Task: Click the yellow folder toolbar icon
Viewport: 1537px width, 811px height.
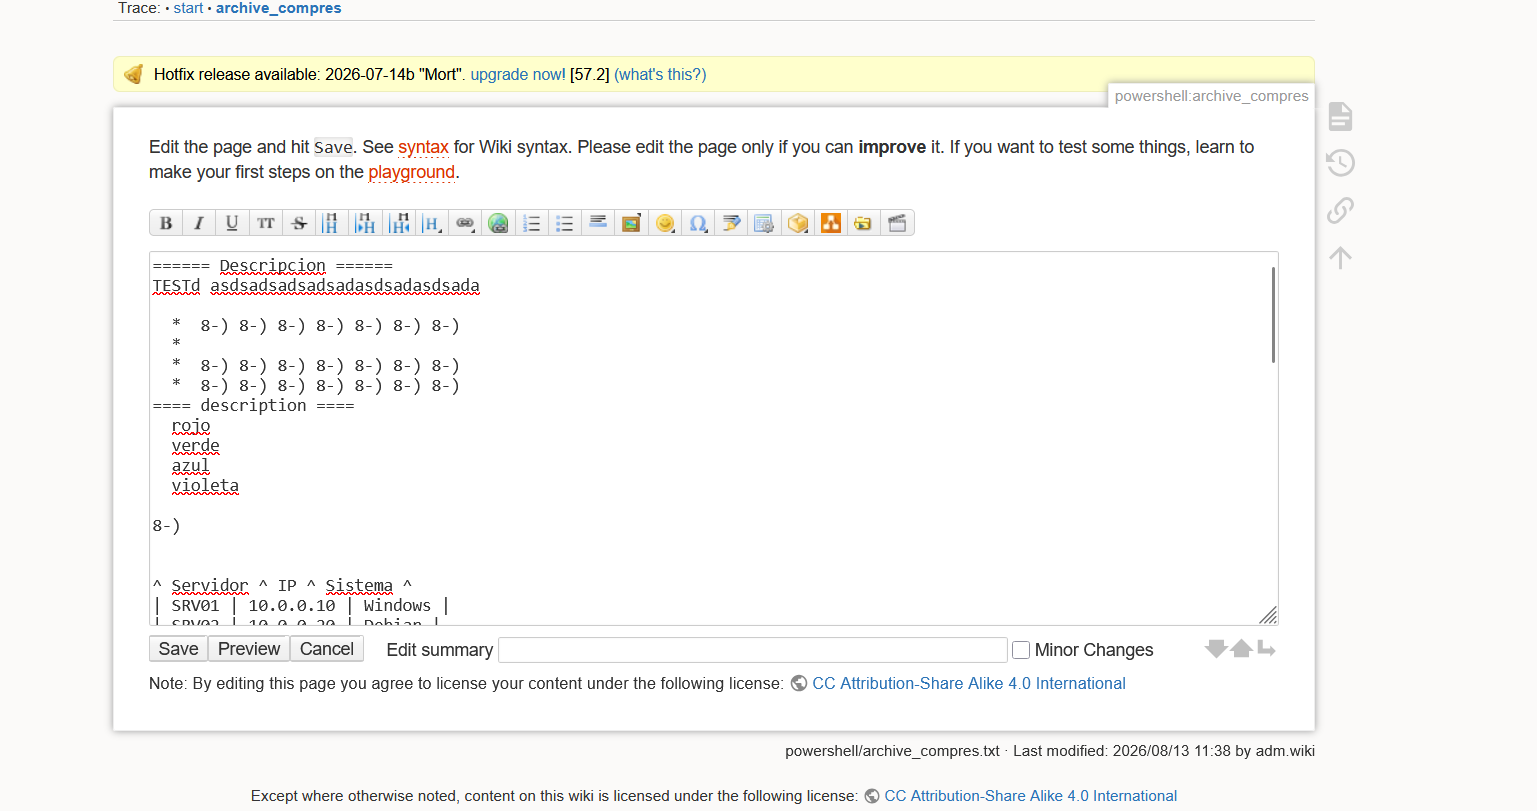Action: (x=863, y=223)
